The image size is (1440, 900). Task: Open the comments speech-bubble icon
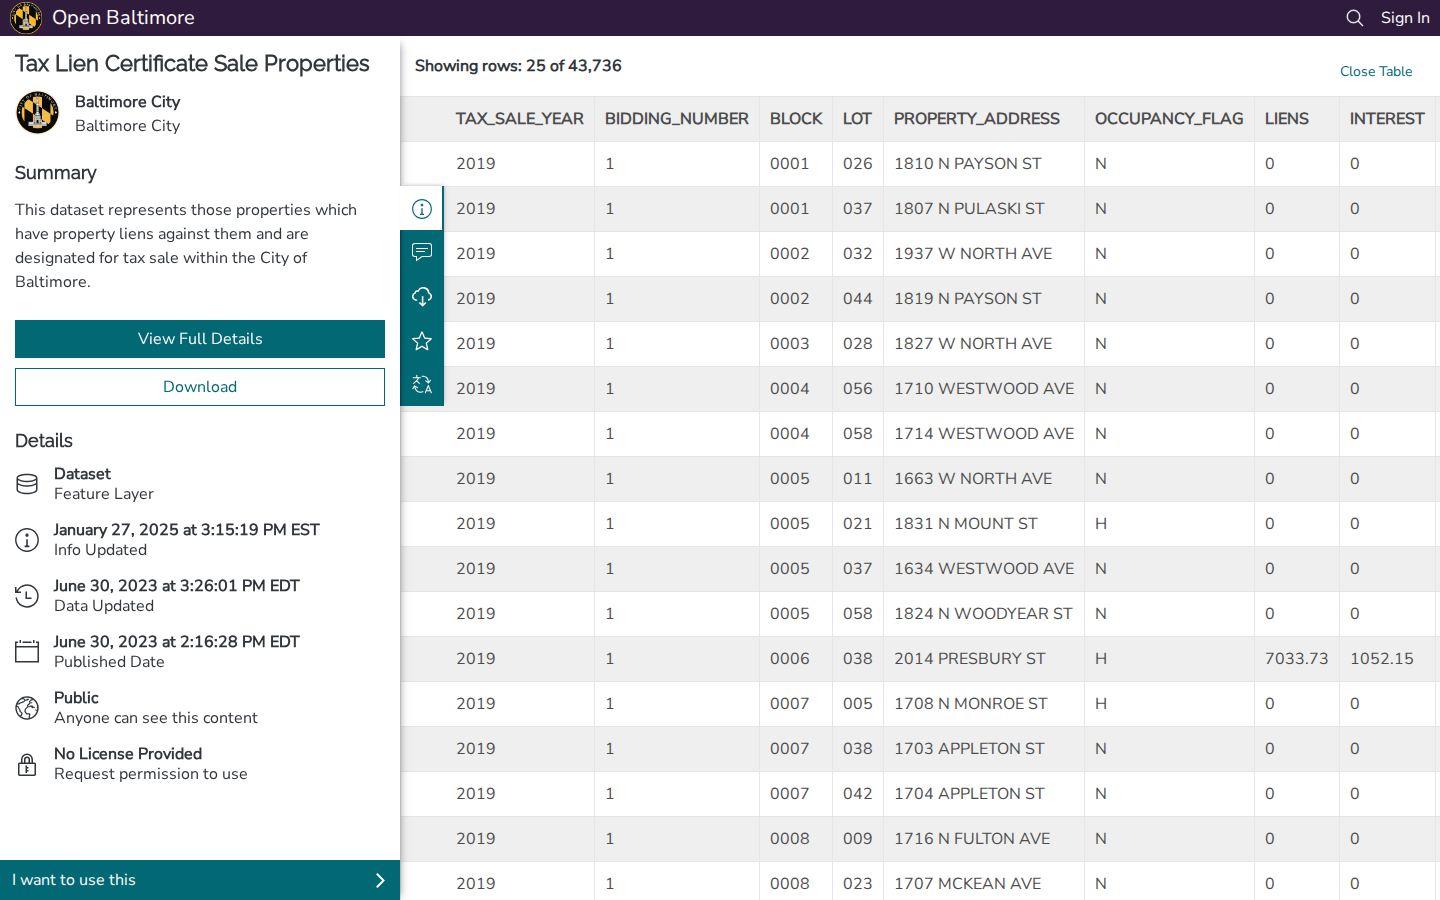click(x=422, y=252)
